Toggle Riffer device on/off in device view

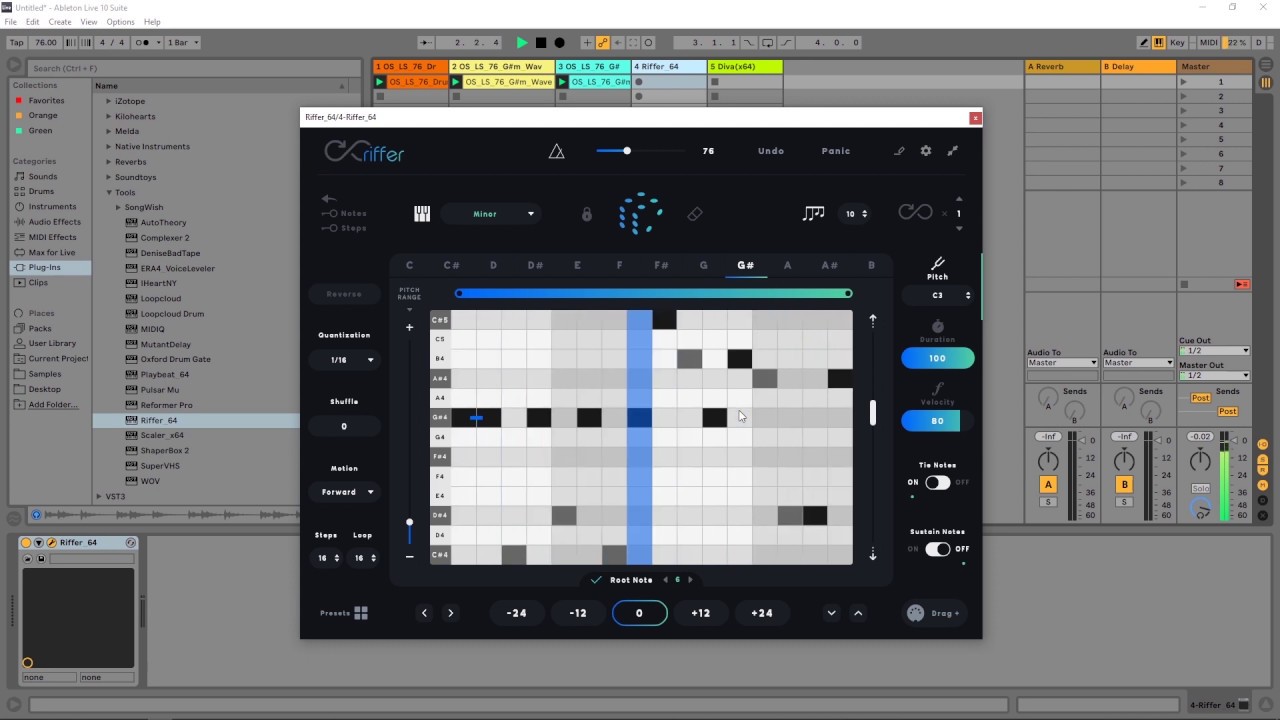pos(27,543)
